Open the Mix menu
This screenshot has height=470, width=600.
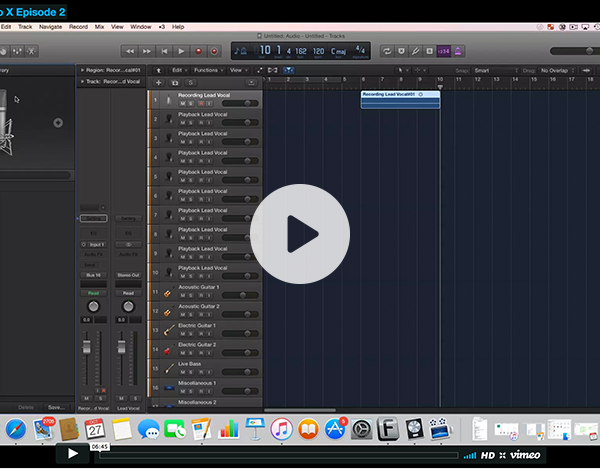coord(99,26)
